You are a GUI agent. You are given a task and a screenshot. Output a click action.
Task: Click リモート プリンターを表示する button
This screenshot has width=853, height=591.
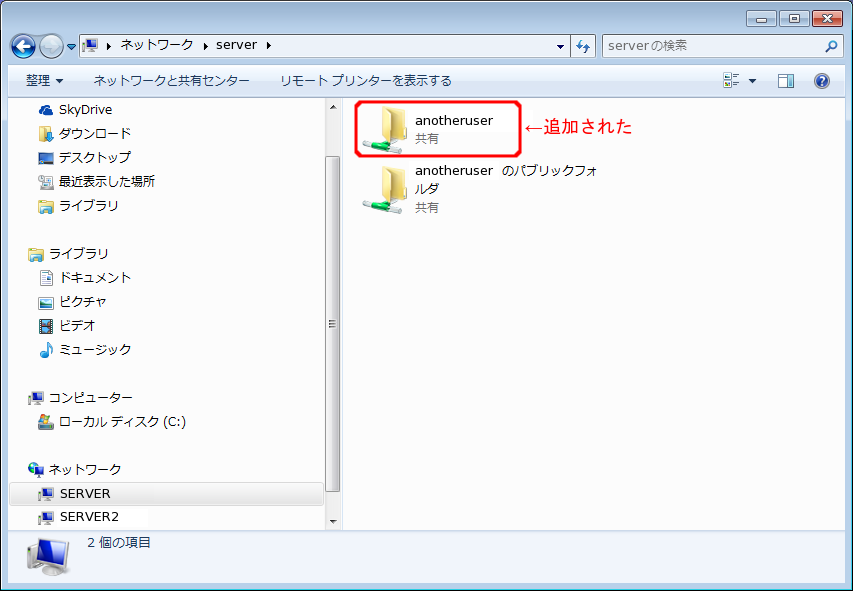[365, 81]
